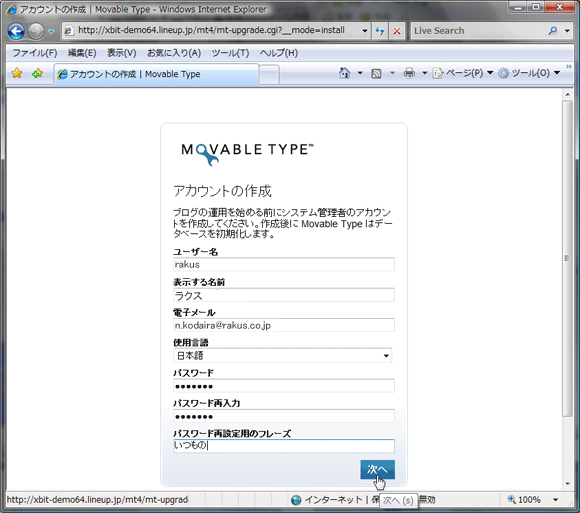
Task: Click the 次へ button
Action: tap(377, 470)
